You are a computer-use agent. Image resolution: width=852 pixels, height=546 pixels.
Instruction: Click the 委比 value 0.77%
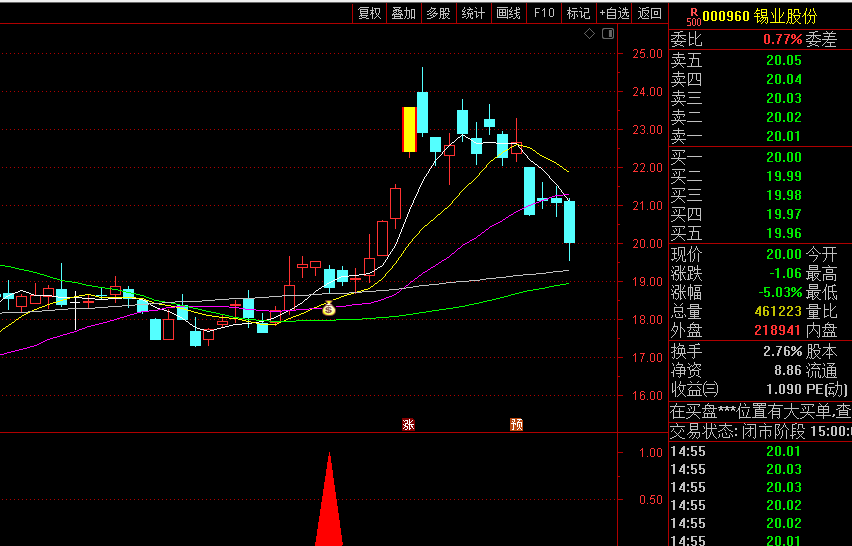pyautogui.click(x=782, y=39)
